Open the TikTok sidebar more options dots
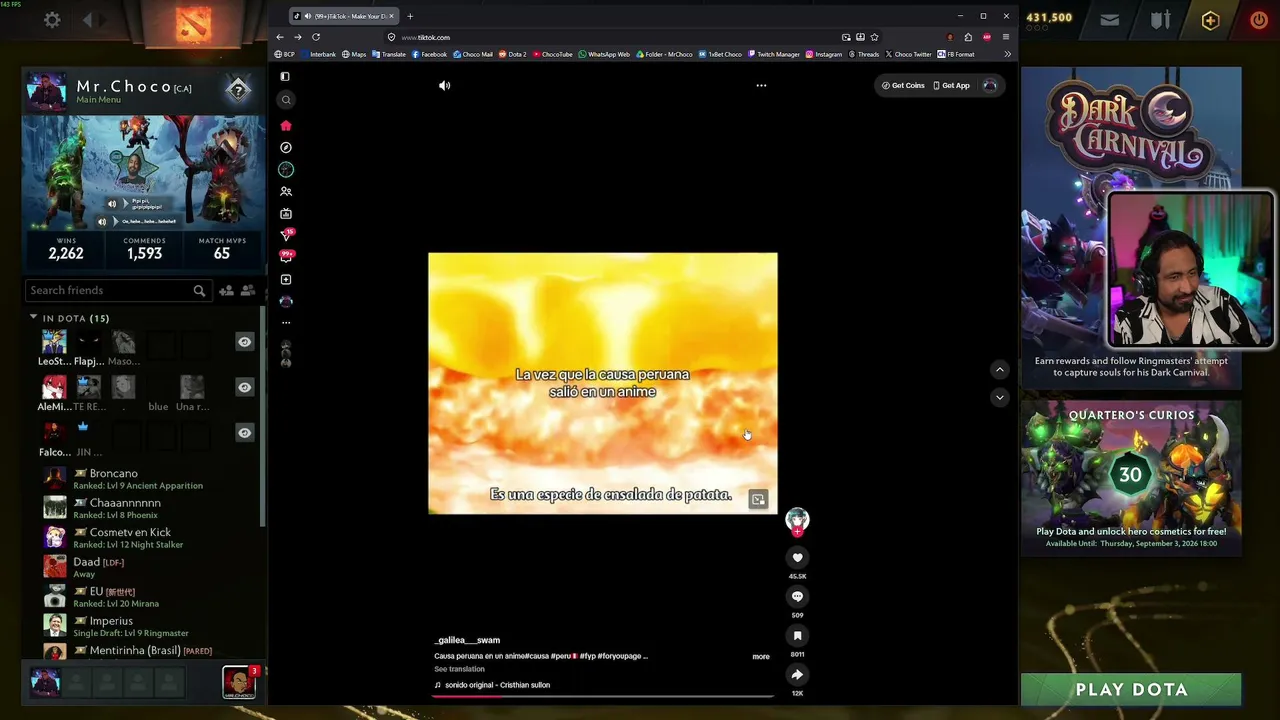Viewport: 1280px width, 720px height. click(286, 322)
